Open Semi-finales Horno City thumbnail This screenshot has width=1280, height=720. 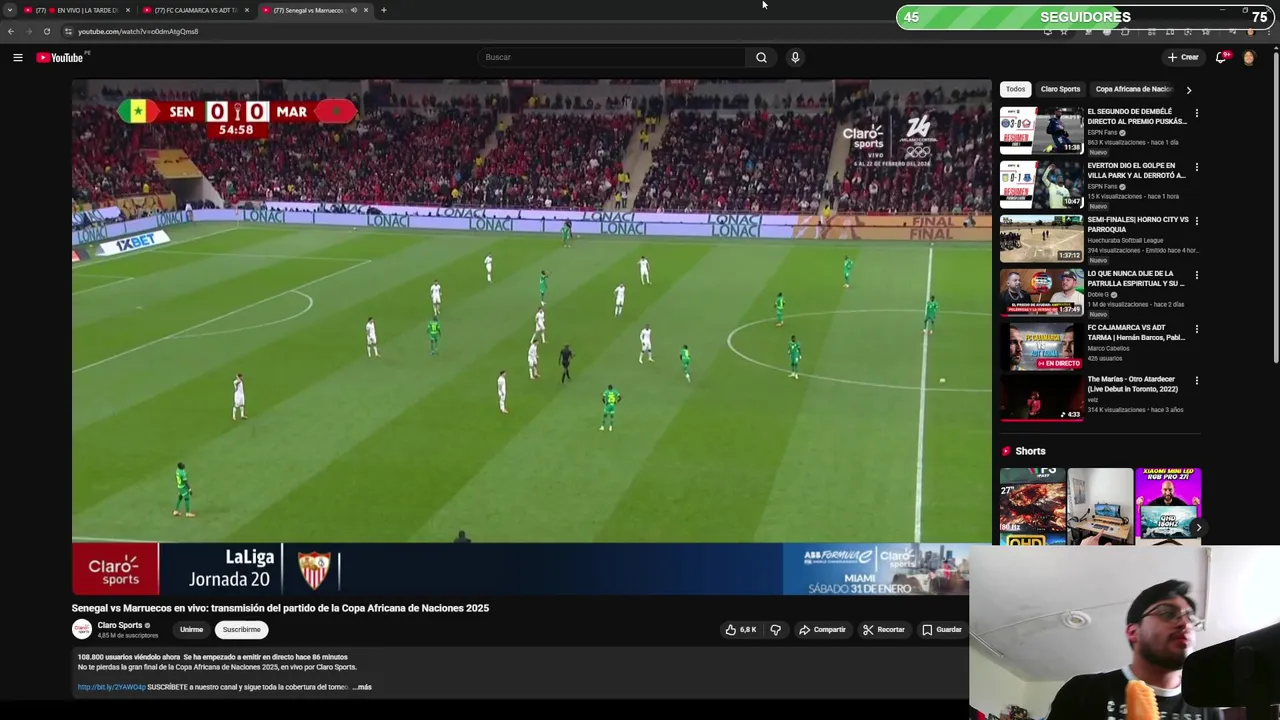[x=1041, y=238]
